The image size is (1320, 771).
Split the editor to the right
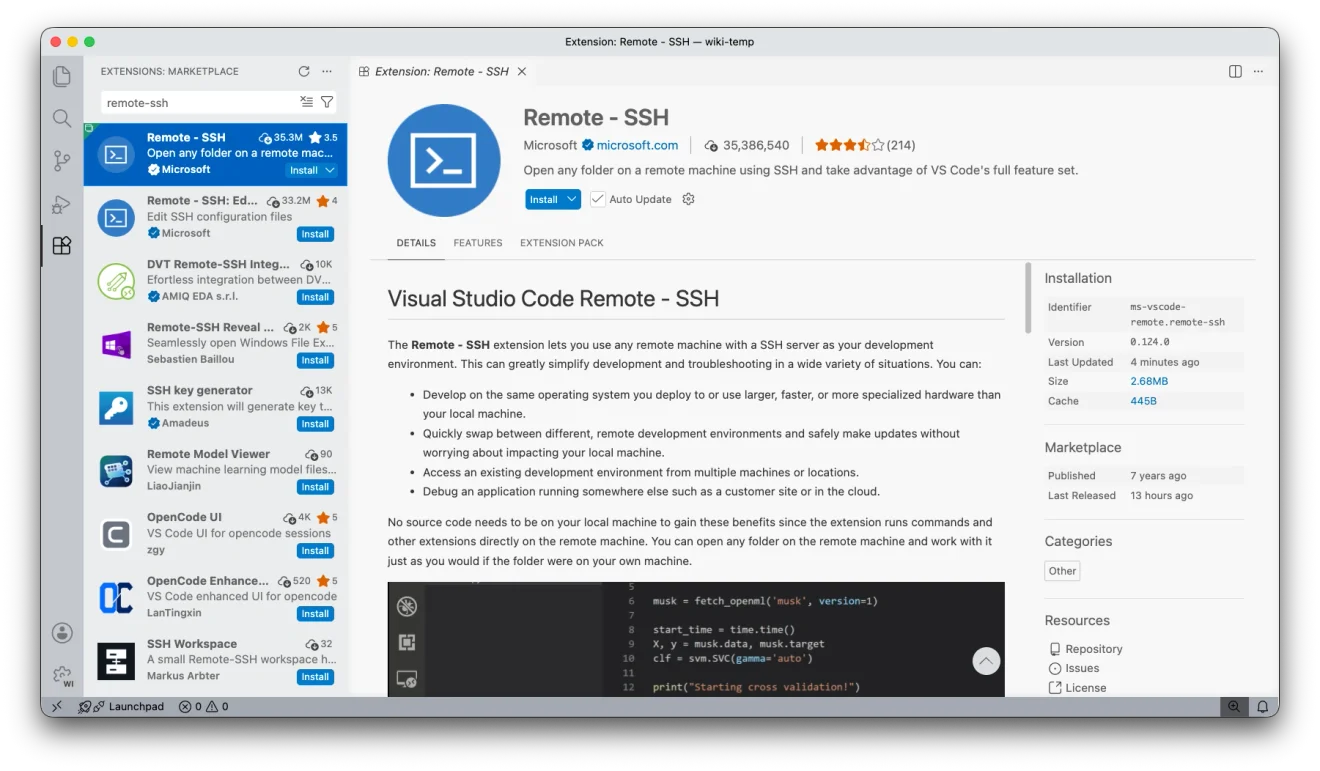pyautogui.click(x=1235, y=71)
